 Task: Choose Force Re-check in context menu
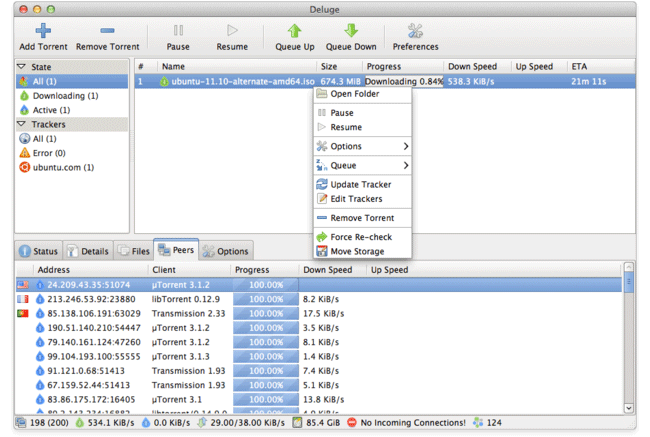tap(363, 237)
